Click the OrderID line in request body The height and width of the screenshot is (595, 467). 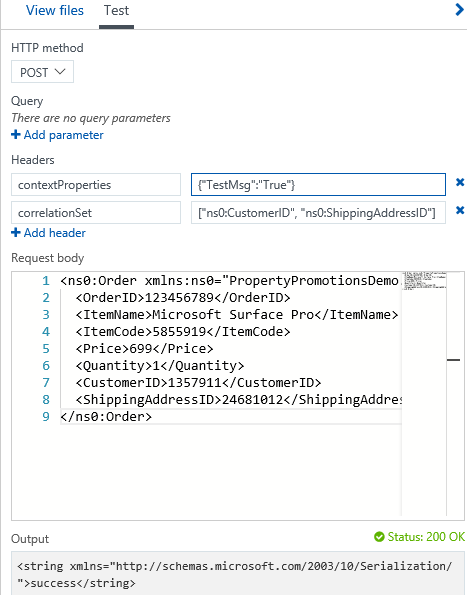tap(183, 298)
